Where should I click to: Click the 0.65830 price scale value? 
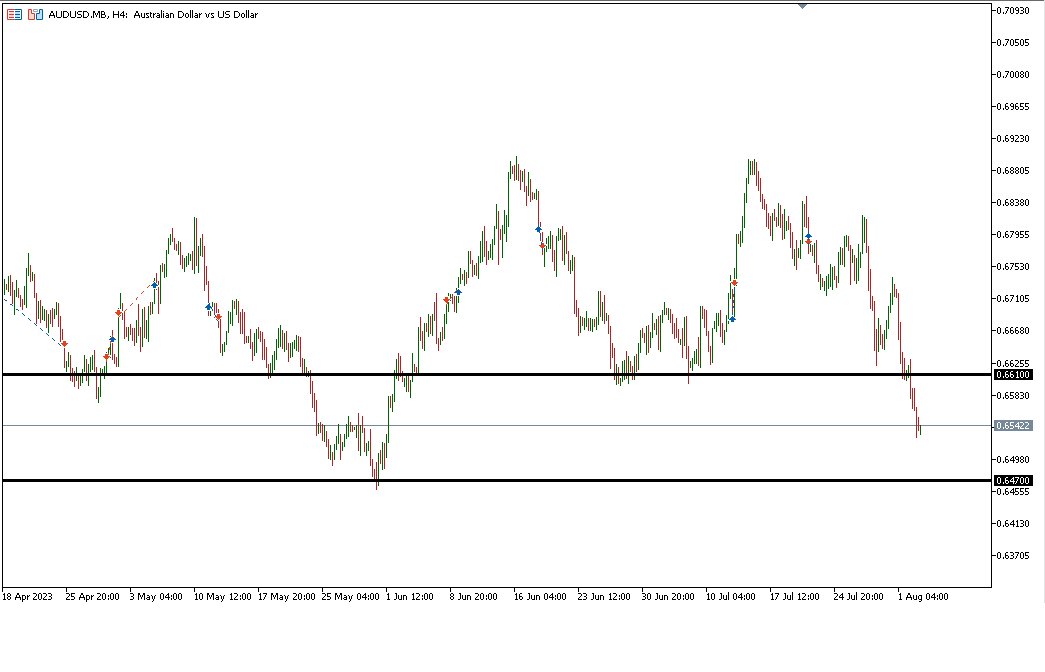click(1012, 395)
